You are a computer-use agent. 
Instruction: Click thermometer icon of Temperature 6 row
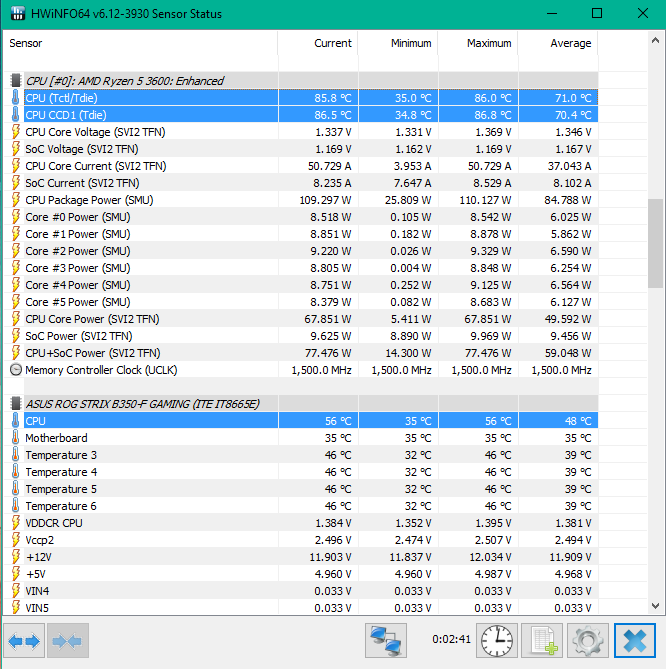point(15,506)
